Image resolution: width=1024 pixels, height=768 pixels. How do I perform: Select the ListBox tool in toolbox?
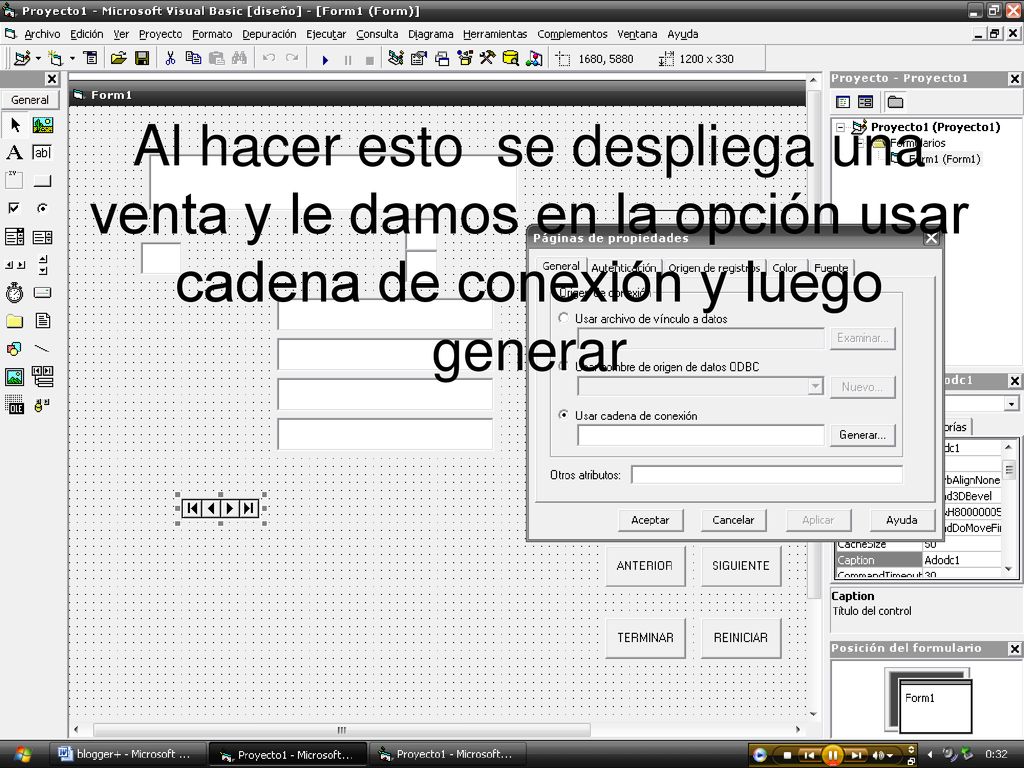tap(42, 236)
